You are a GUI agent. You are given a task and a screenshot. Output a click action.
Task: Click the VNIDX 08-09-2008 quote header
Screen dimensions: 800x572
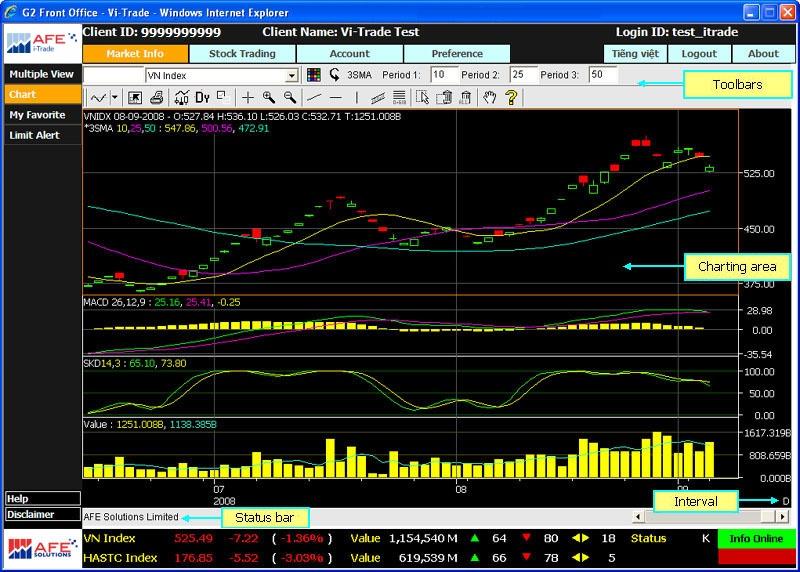tap(242, 116)
